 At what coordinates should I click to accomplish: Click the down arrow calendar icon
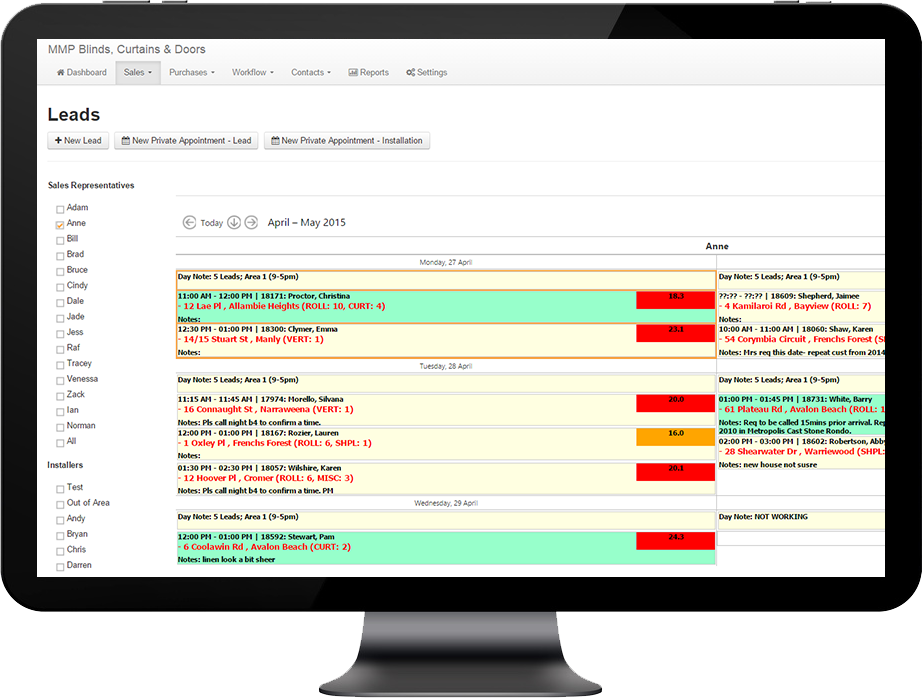234,223
